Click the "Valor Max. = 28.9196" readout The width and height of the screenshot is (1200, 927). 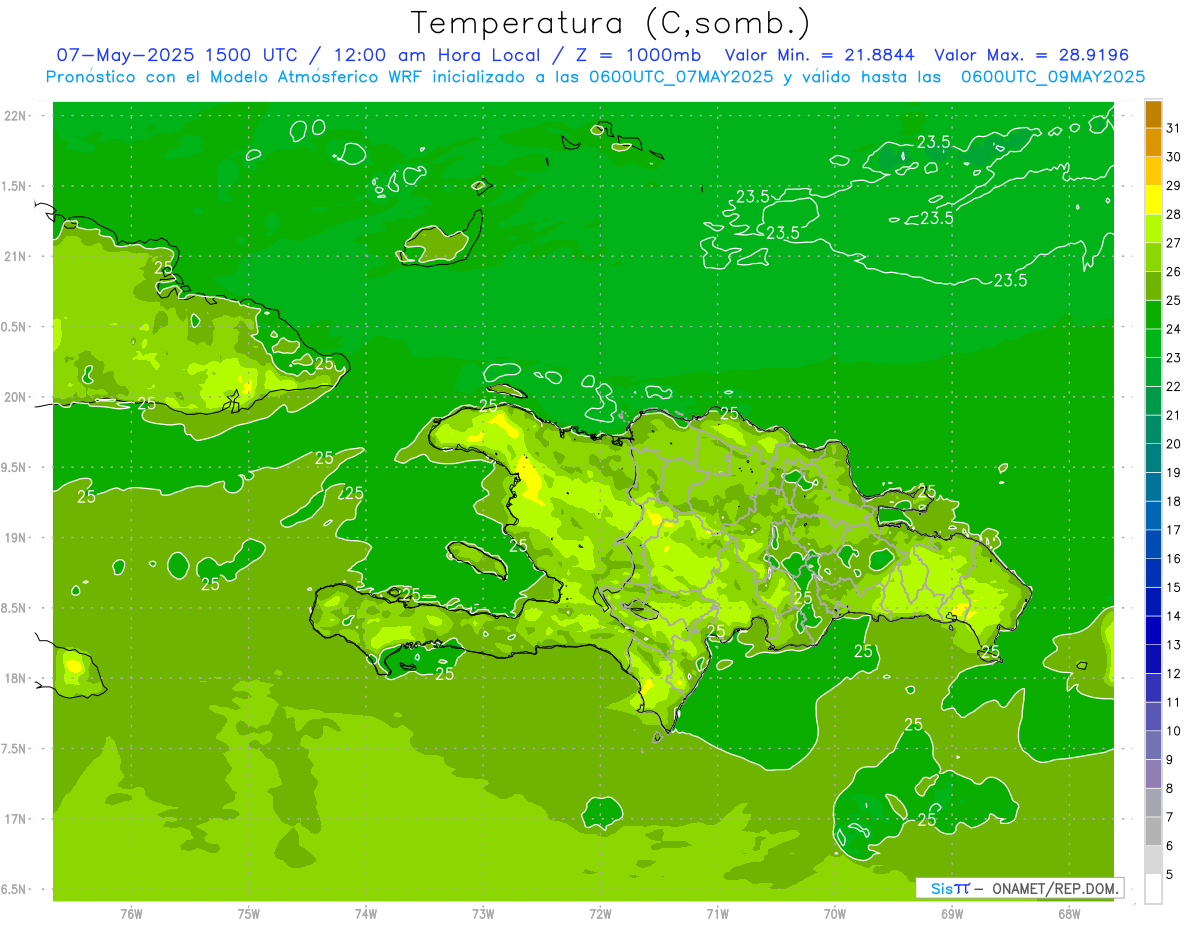point(1032,55)
